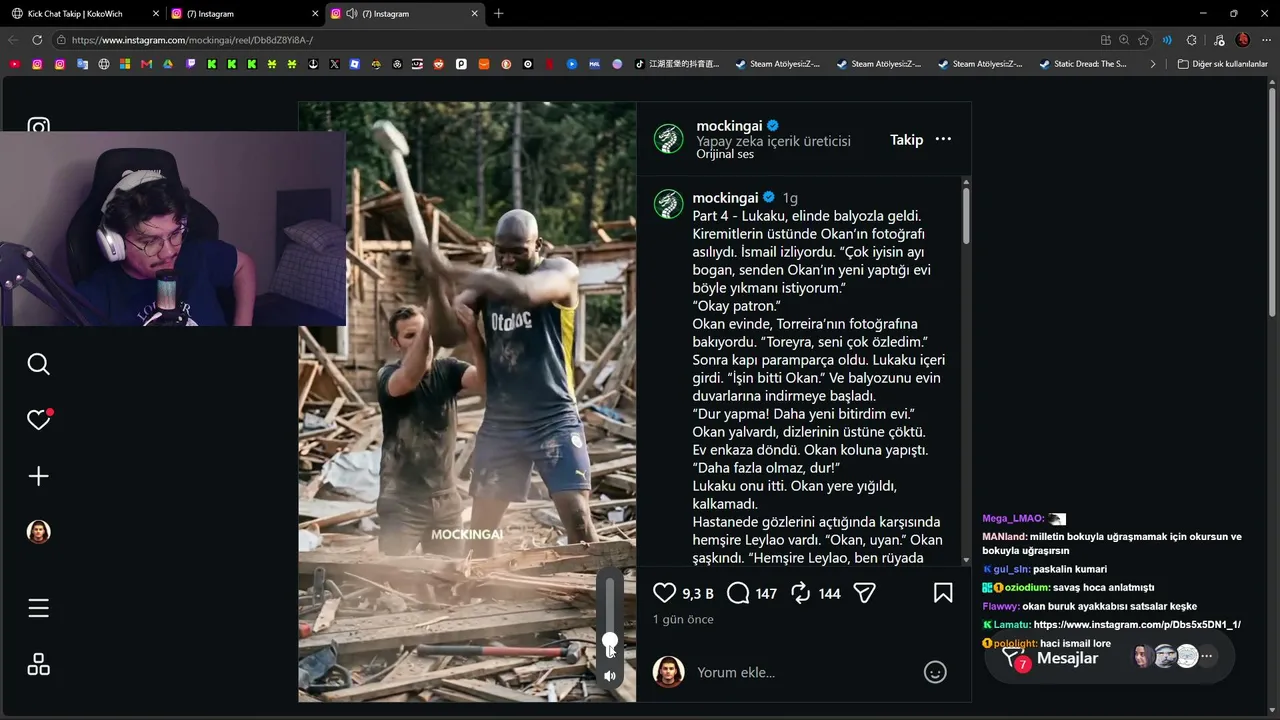Screen dimensions: 1280x720
Task: Open Instagram search from the sidebar
Action: click(x=38, y=364)
